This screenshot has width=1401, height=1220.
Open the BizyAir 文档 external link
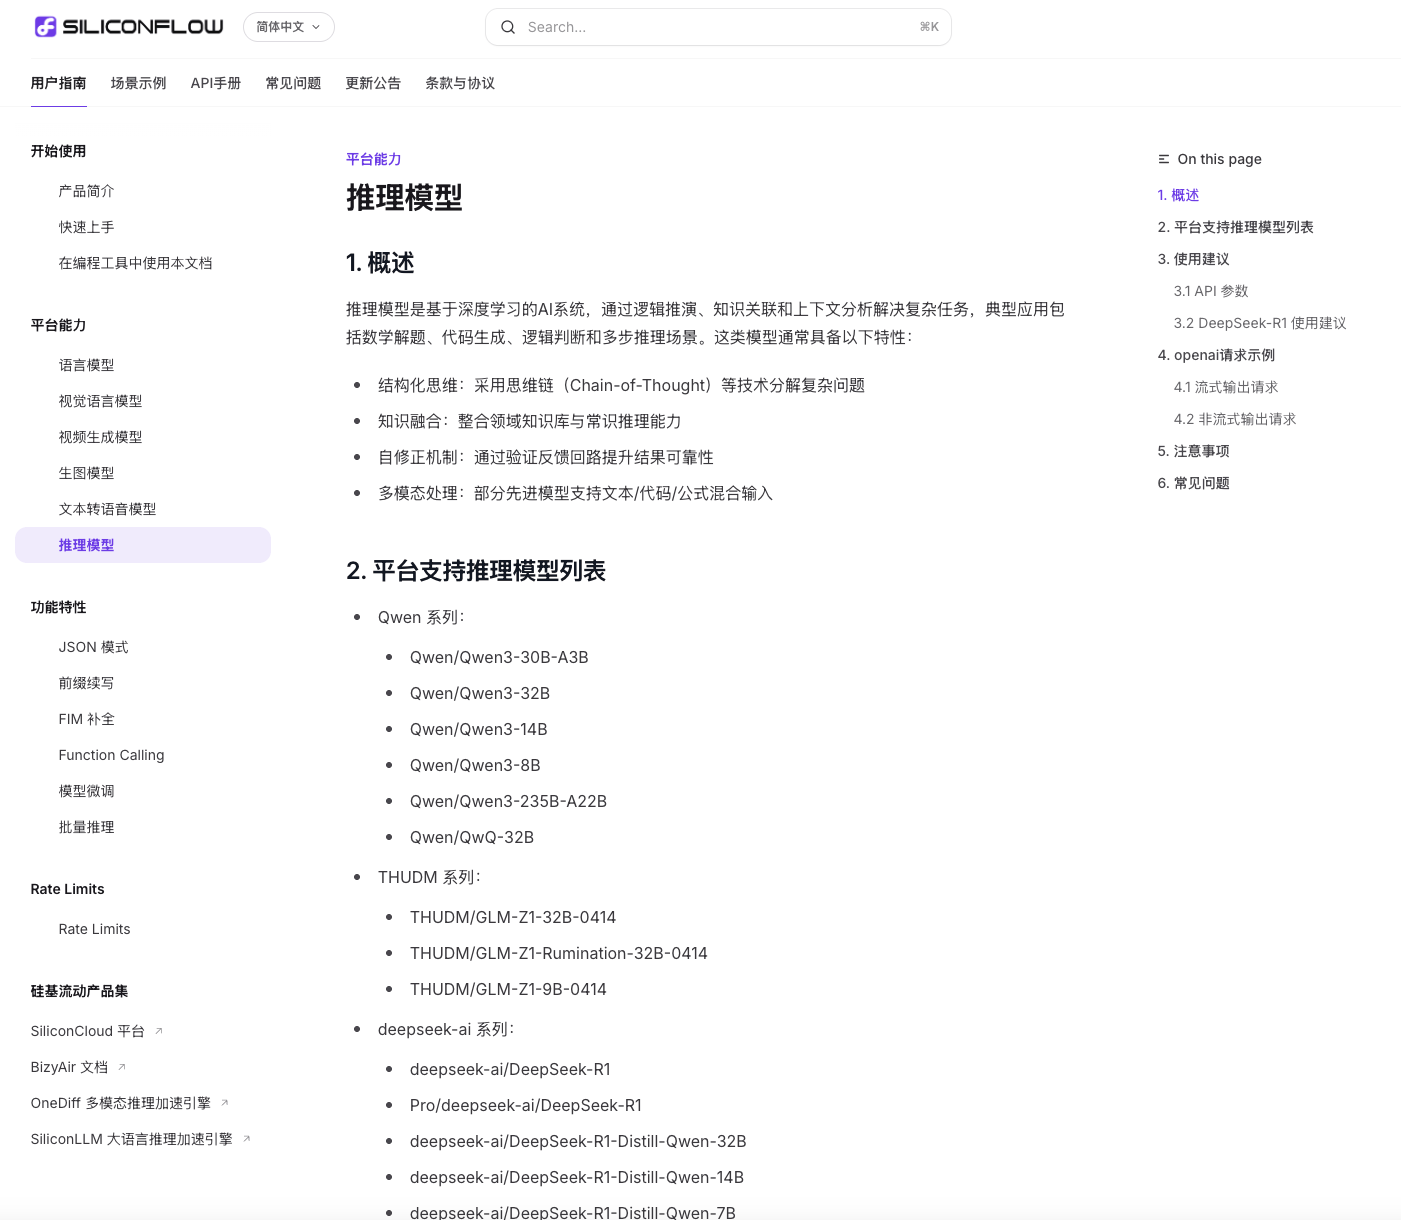[69, 1067]
